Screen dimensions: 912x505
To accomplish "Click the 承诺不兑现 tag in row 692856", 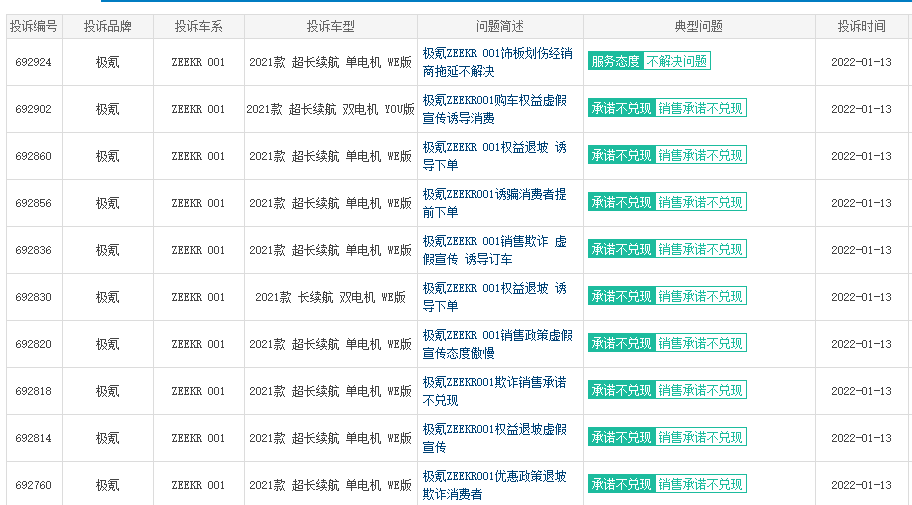I will point(621,202).
